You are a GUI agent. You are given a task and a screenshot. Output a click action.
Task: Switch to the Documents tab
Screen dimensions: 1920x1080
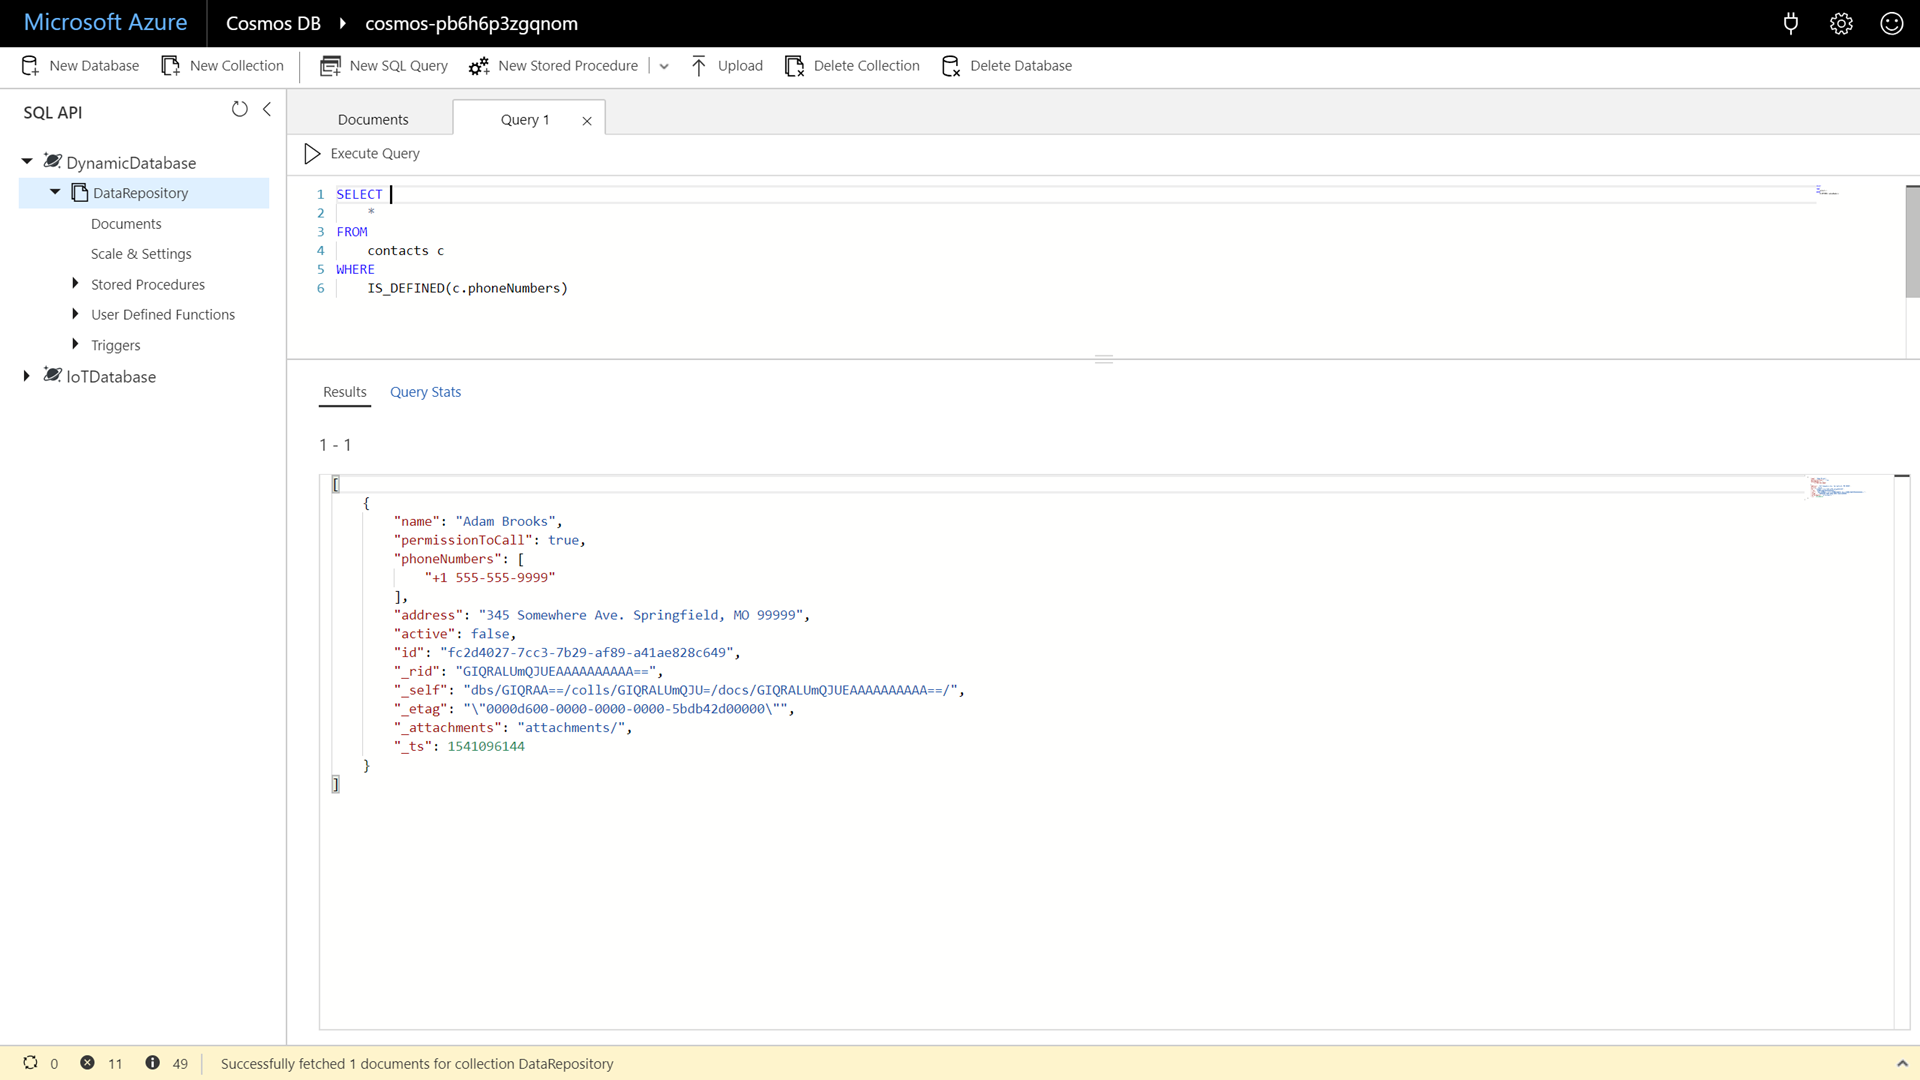pos(373,119)
